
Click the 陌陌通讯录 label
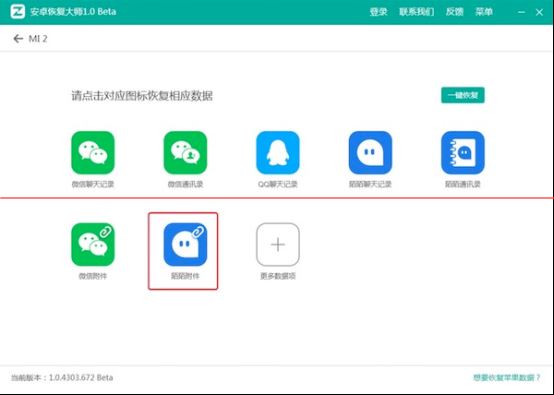463,184
